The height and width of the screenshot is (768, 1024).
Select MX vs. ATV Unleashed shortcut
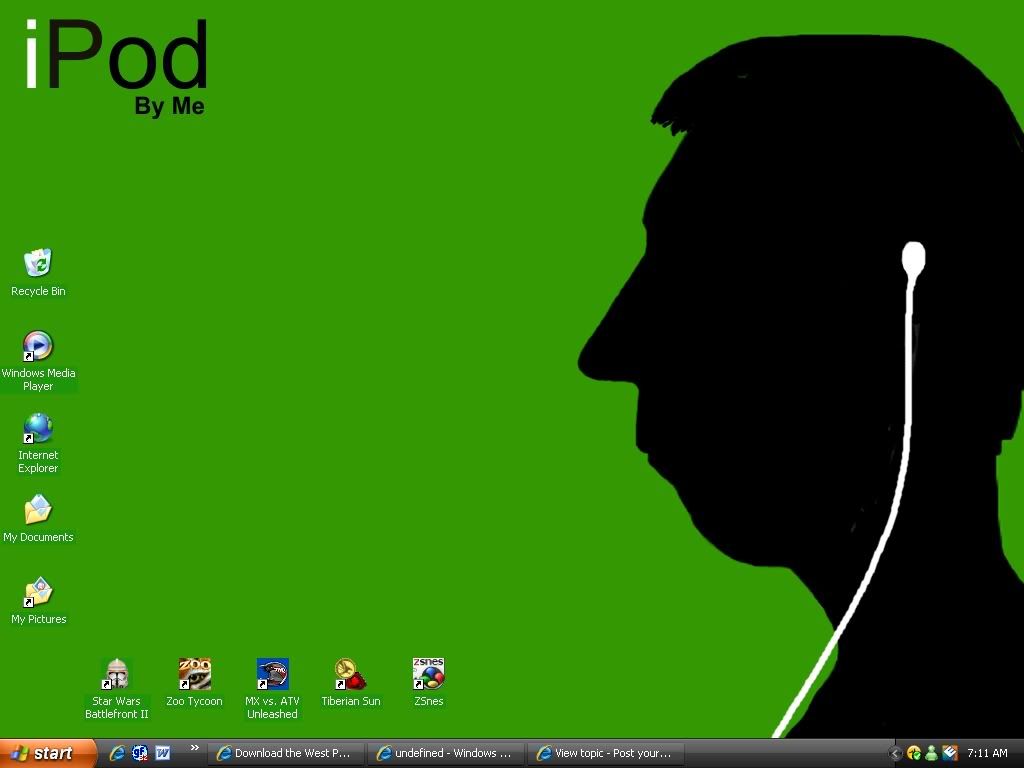point(272,674)
